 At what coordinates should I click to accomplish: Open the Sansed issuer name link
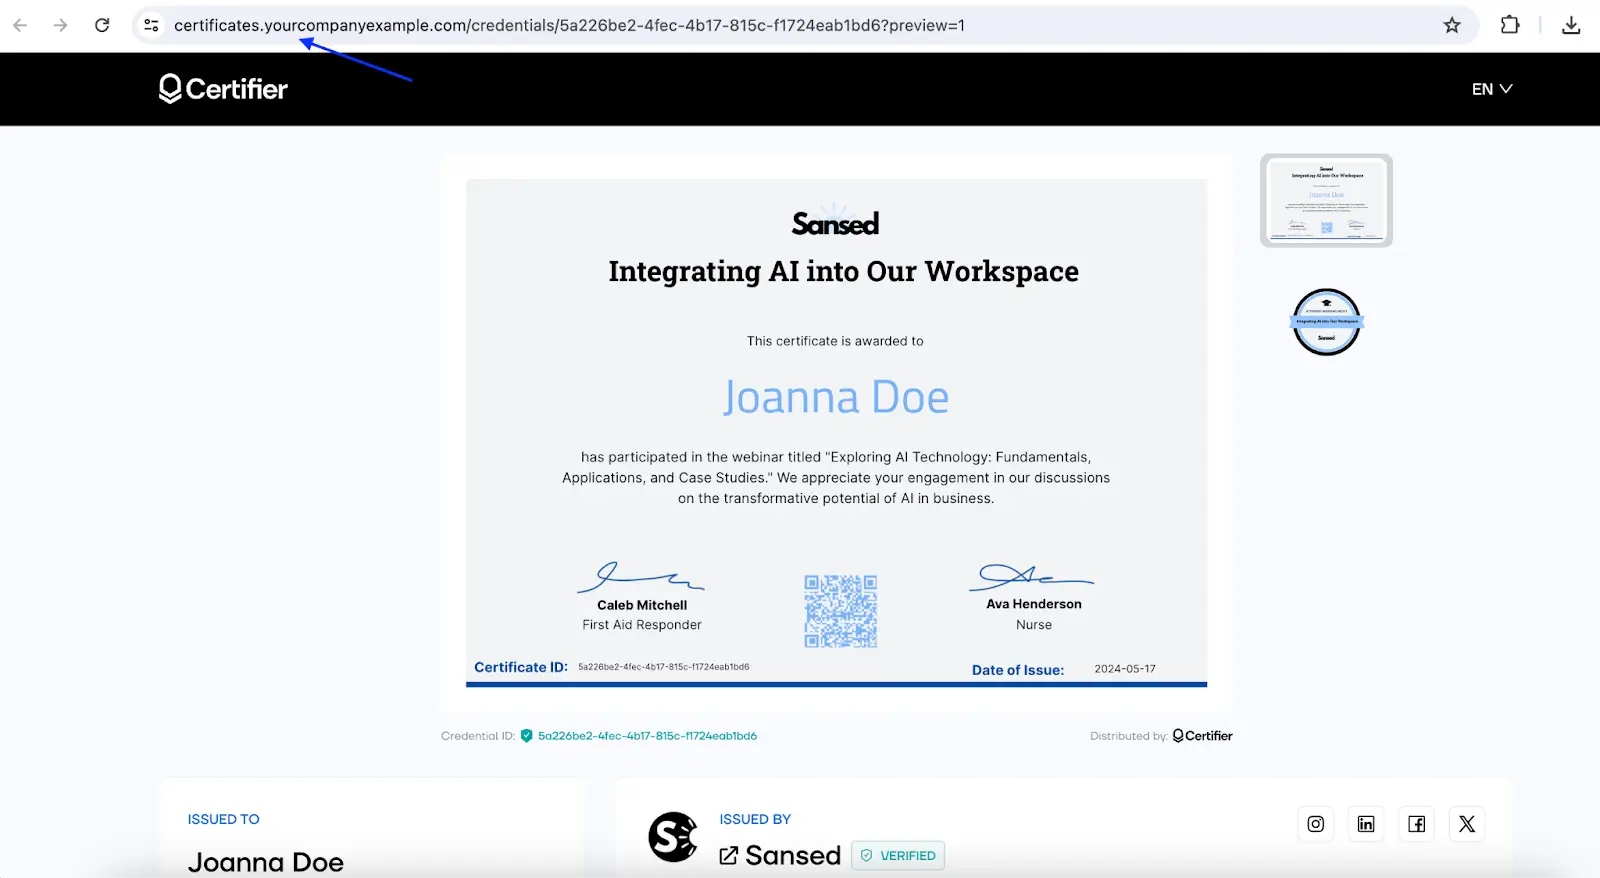(x=793, y=856)
